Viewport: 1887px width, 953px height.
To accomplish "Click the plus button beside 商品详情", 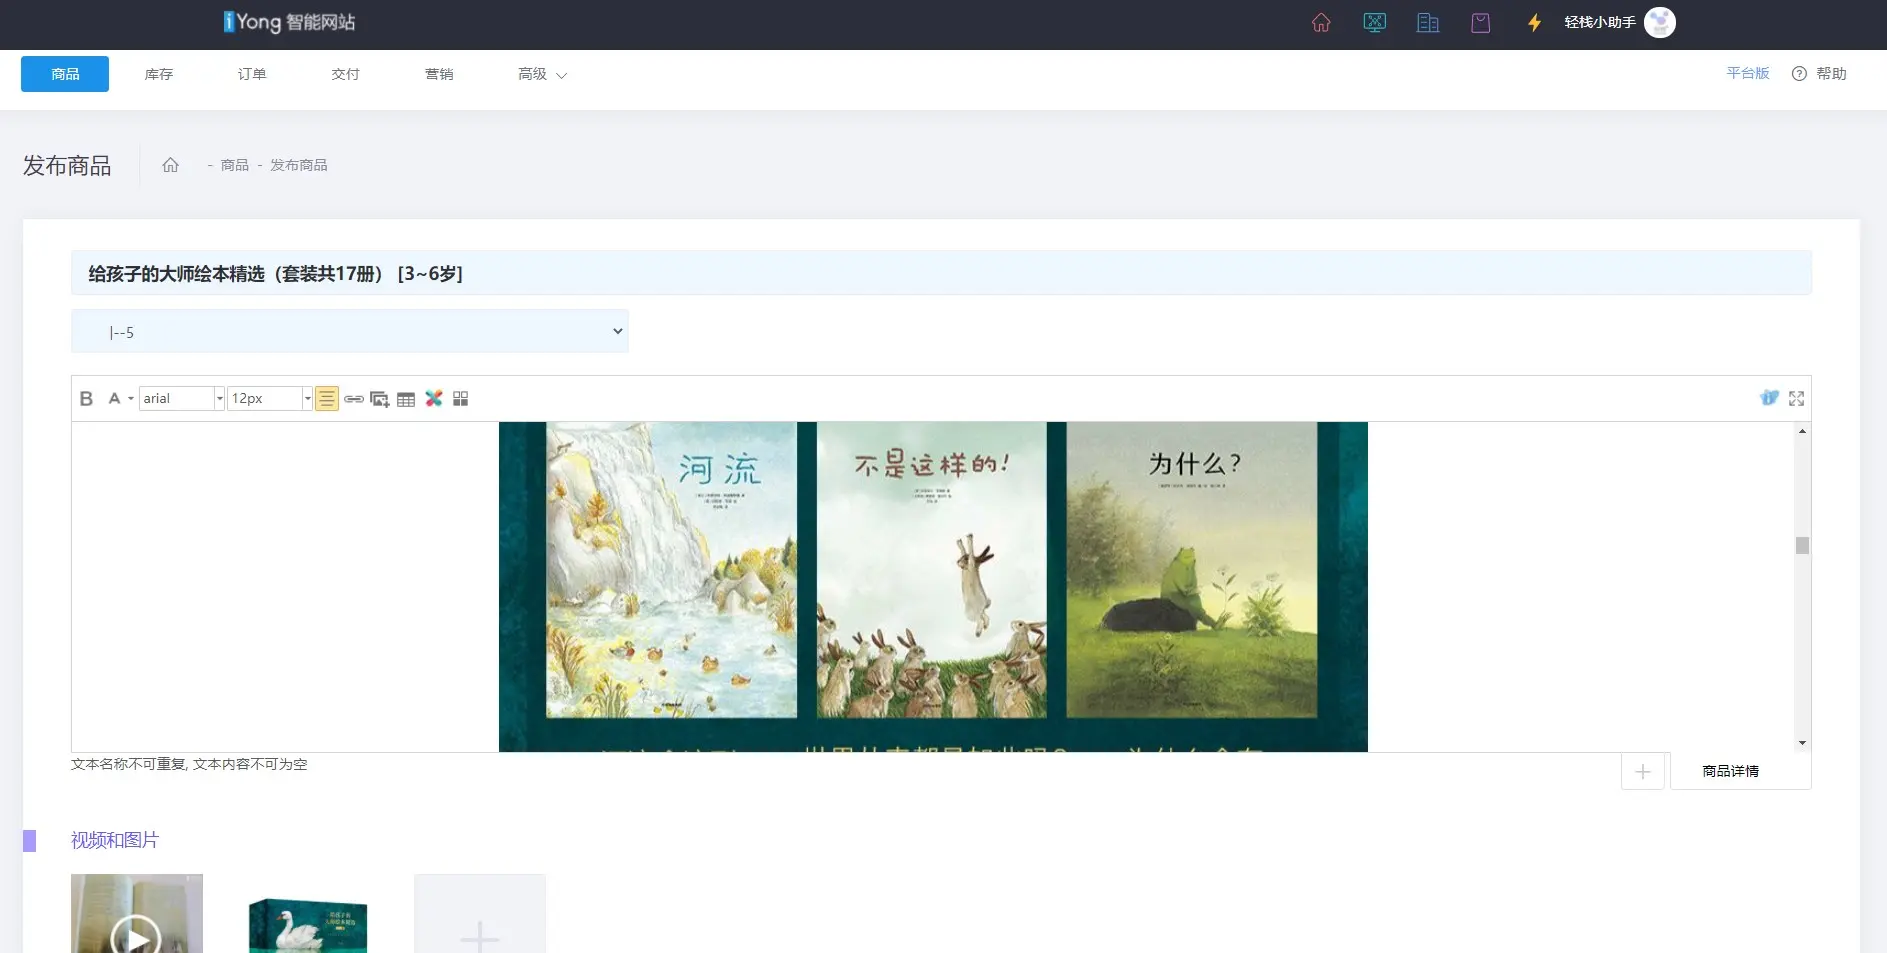I will 1642,771.
